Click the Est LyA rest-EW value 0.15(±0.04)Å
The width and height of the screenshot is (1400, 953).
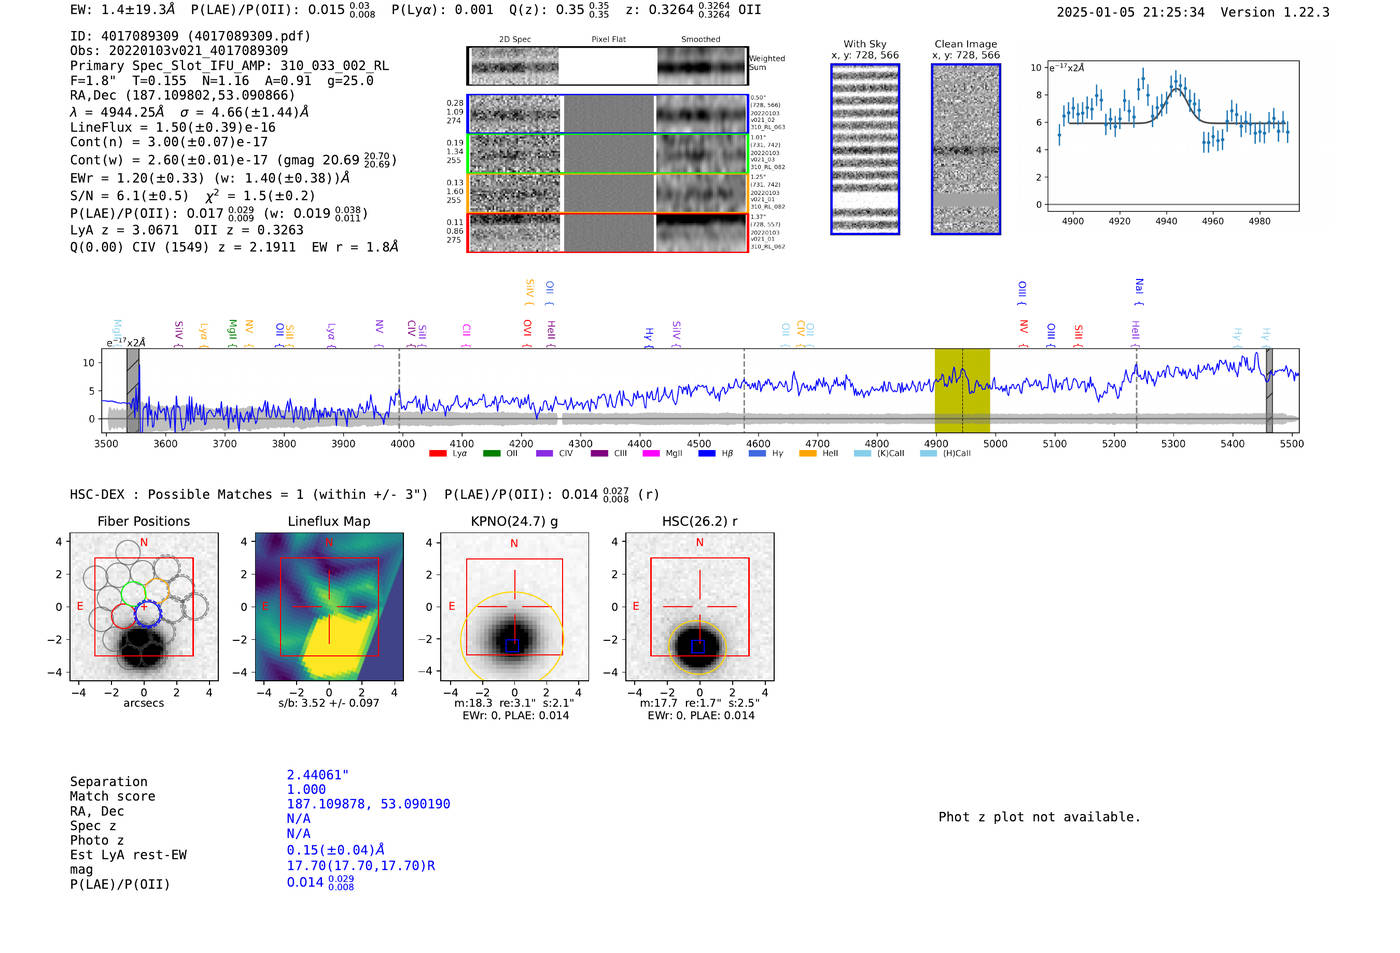(336, 850)
